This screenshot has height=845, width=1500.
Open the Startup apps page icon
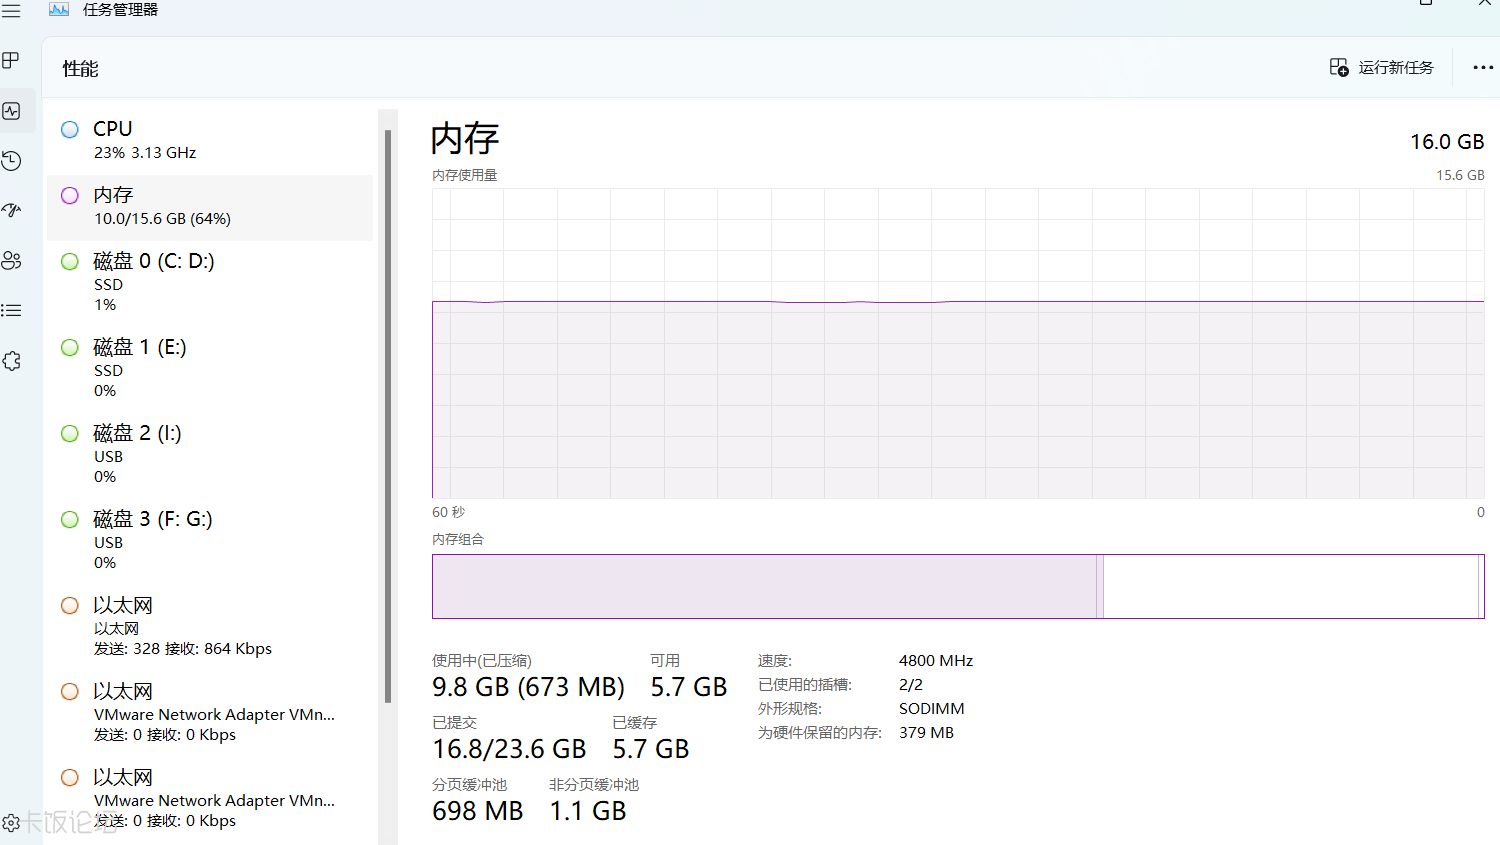tap(11, 210)
